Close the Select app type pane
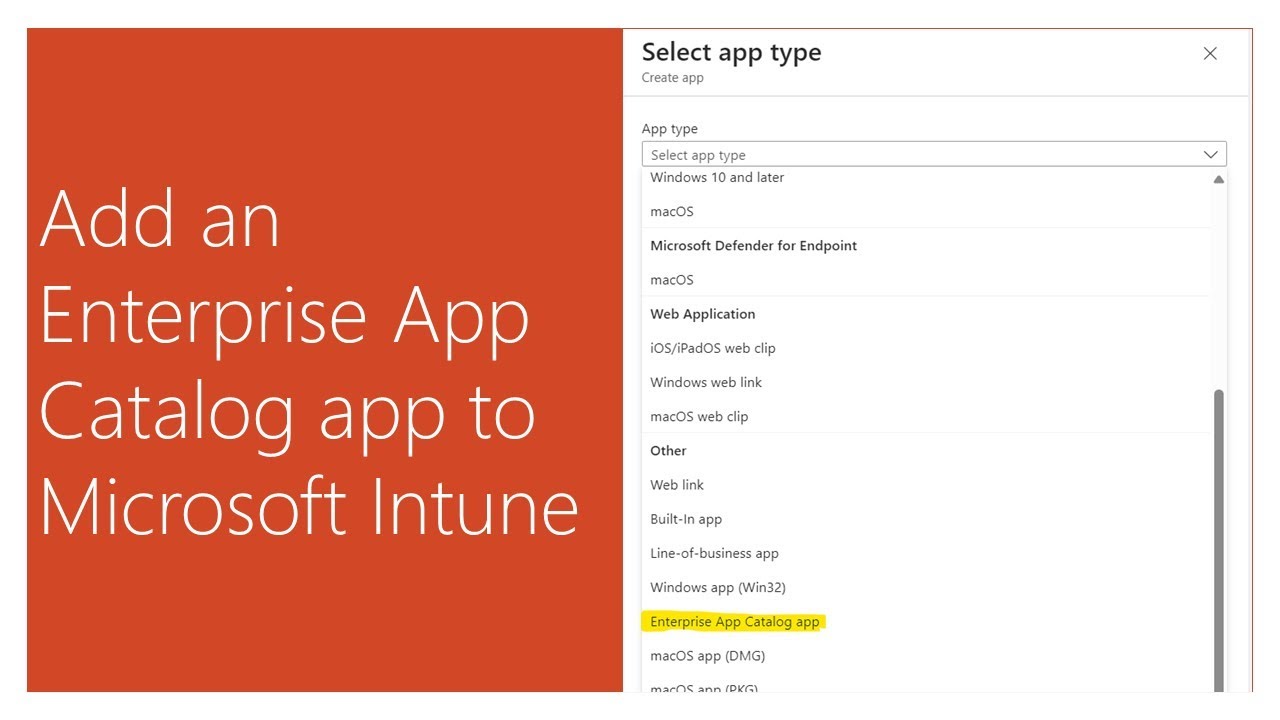The width and height of the screenshot is (1280, 720). [x=1210, y=54]
